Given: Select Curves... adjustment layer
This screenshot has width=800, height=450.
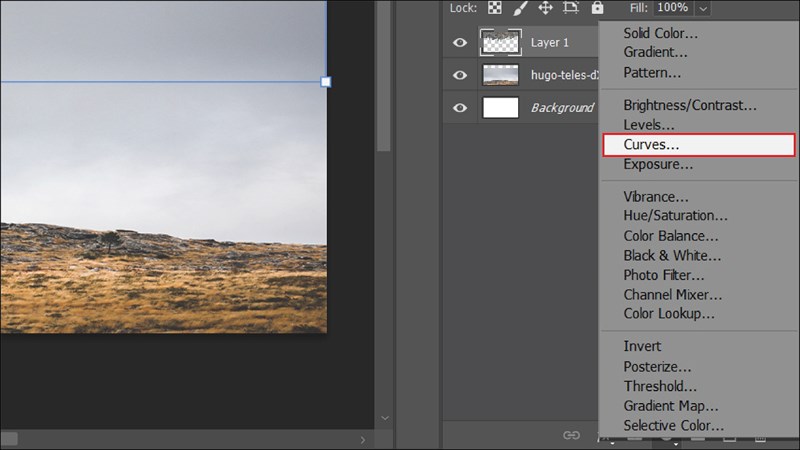Looking at the screenshot, I should click(698, 145).
